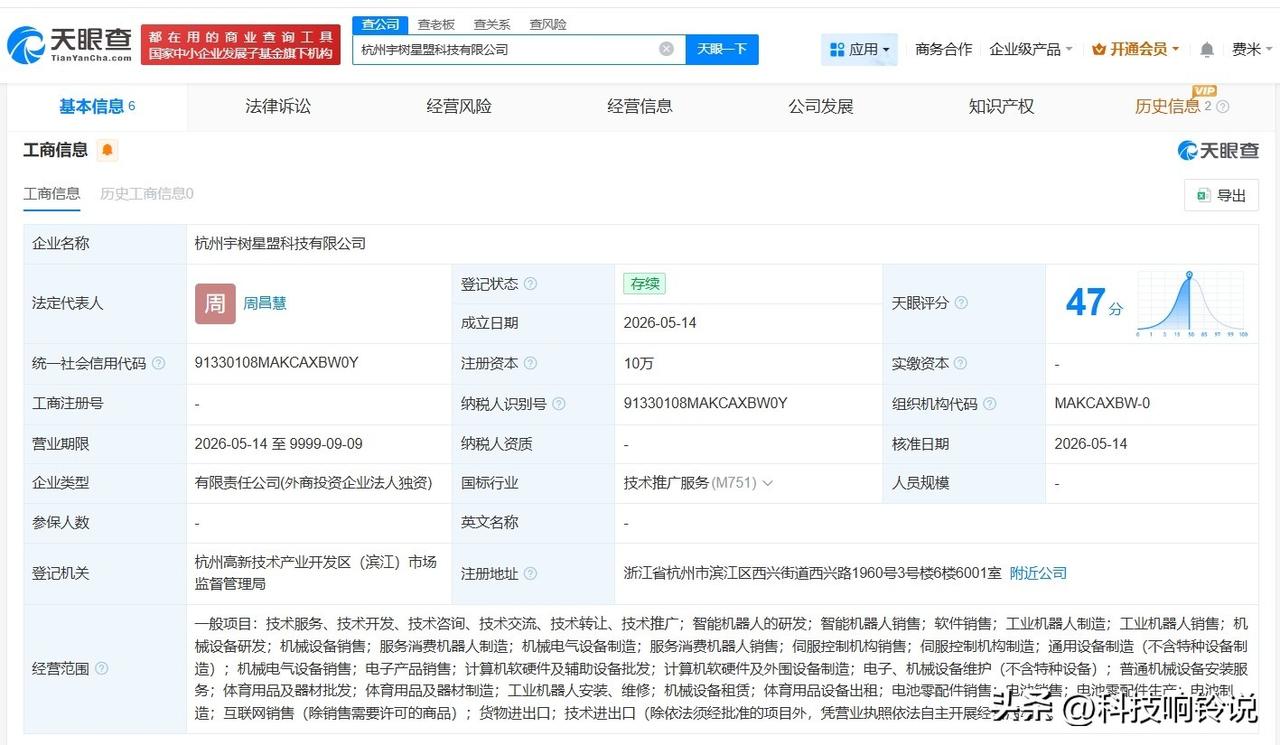Open the 知识产权 tab
This screenshot has width=1280, height=745.
1001,107
